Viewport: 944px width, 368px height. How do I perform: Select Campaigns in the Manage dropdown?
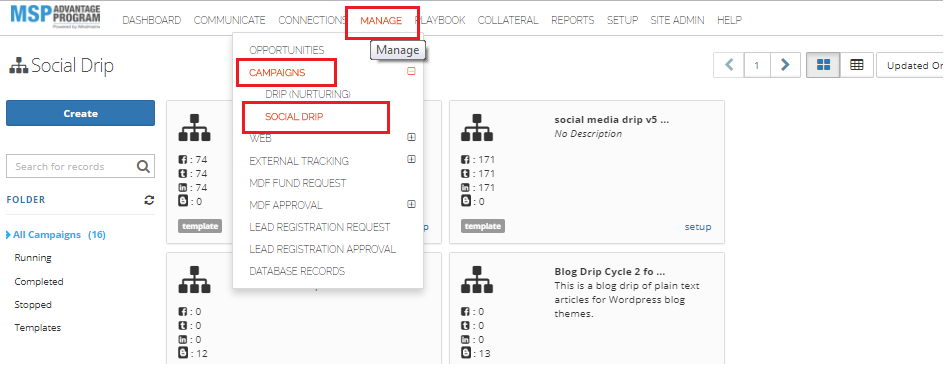(x=277, y=73)
